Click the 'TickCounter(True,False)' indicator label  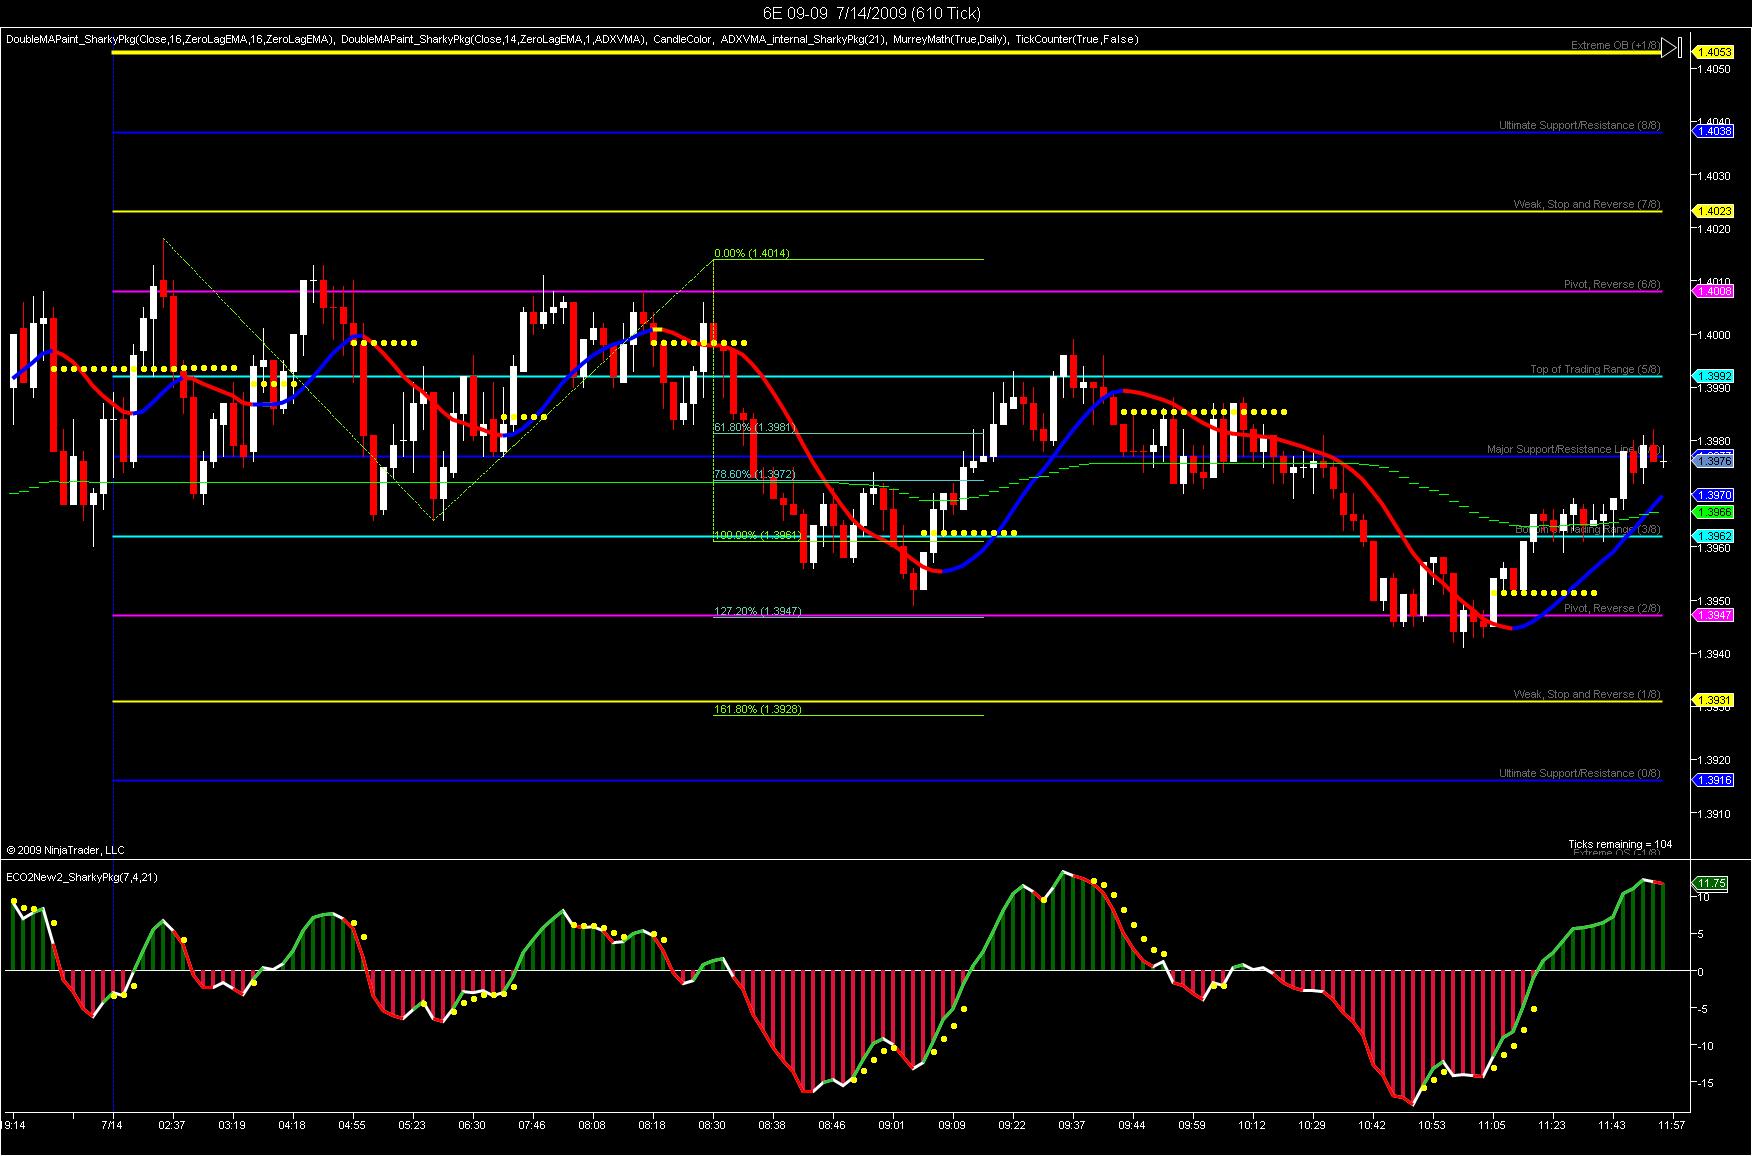1076,39
